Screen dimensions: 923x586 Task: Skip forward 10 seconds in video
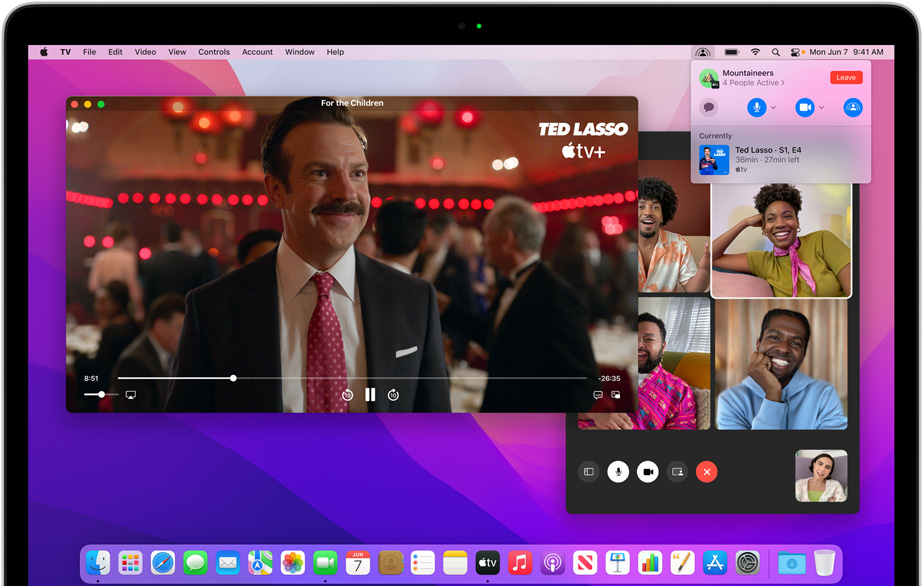393,395
